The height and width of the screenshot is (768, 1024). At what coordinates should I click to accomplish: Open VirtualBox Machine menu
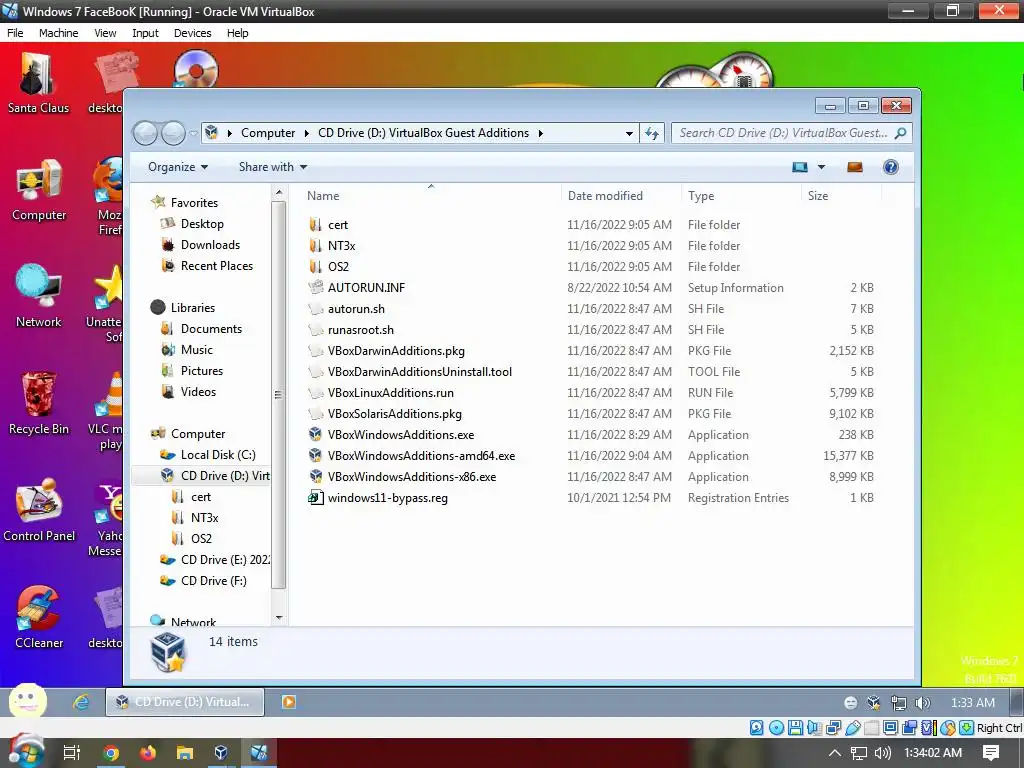pos(59,33)
